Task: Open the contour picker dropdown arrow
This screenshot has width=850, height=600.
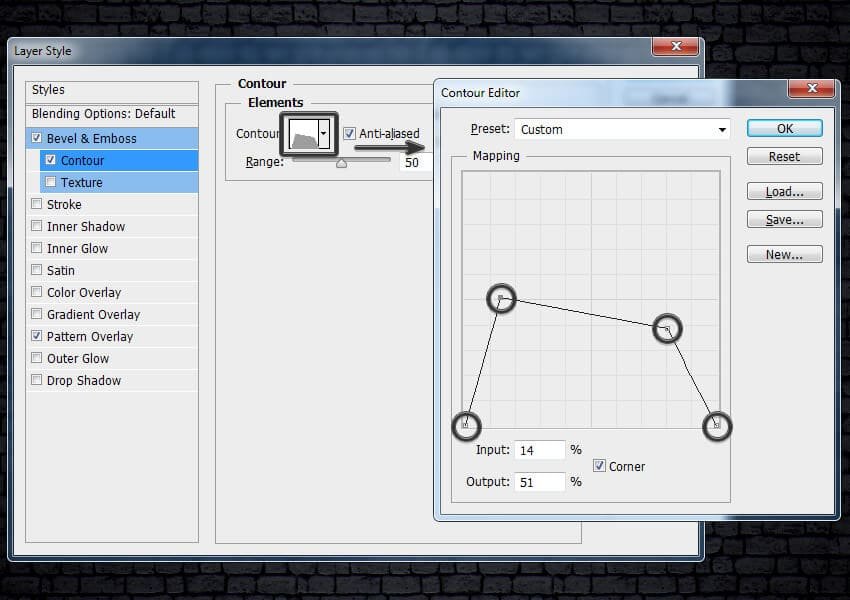Action: coord(324,134)
